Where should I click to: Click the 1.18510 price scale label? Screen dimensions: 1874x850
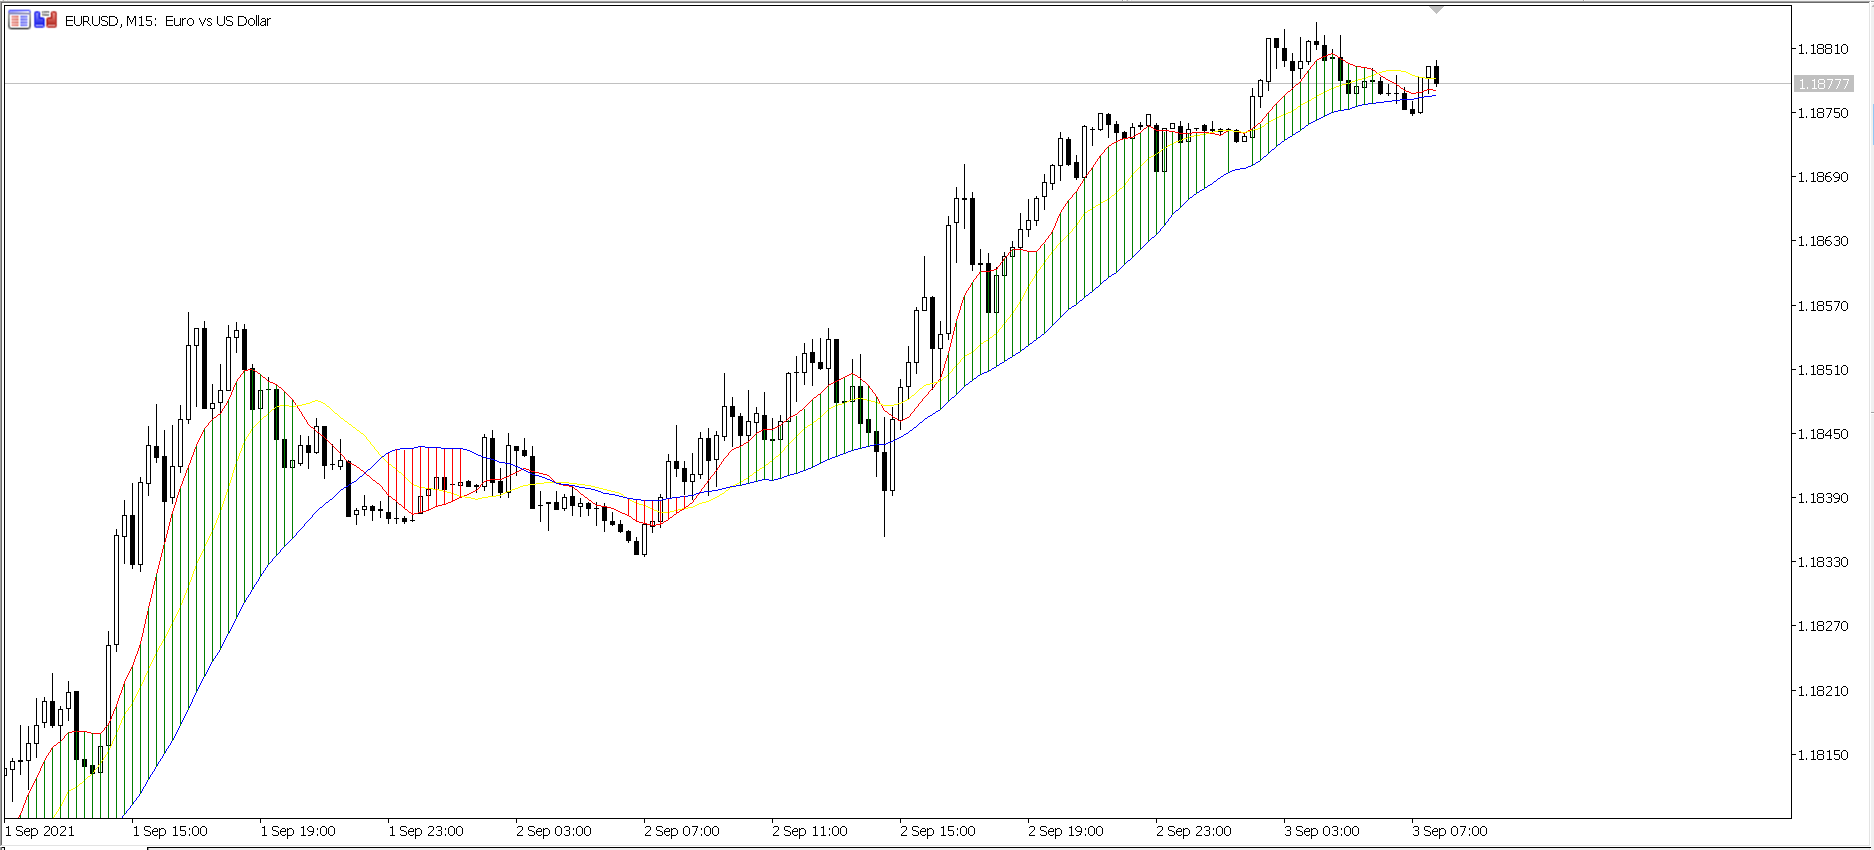(x=1823, y=370)
